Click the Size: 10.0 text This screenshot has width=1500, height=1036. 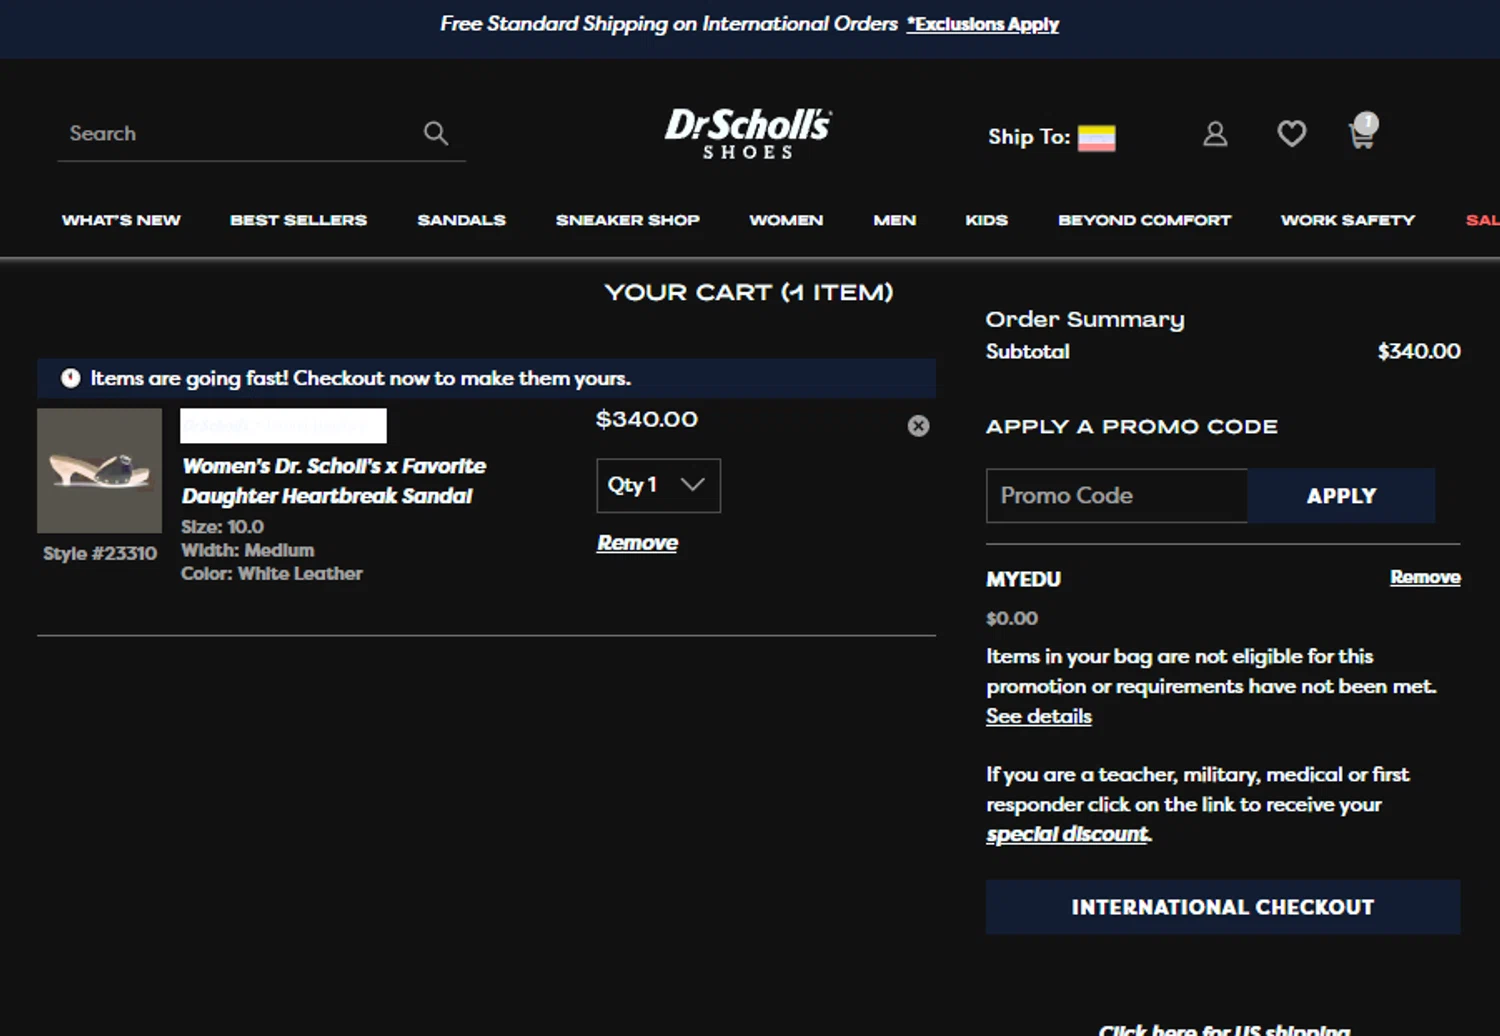click(222, 527)
